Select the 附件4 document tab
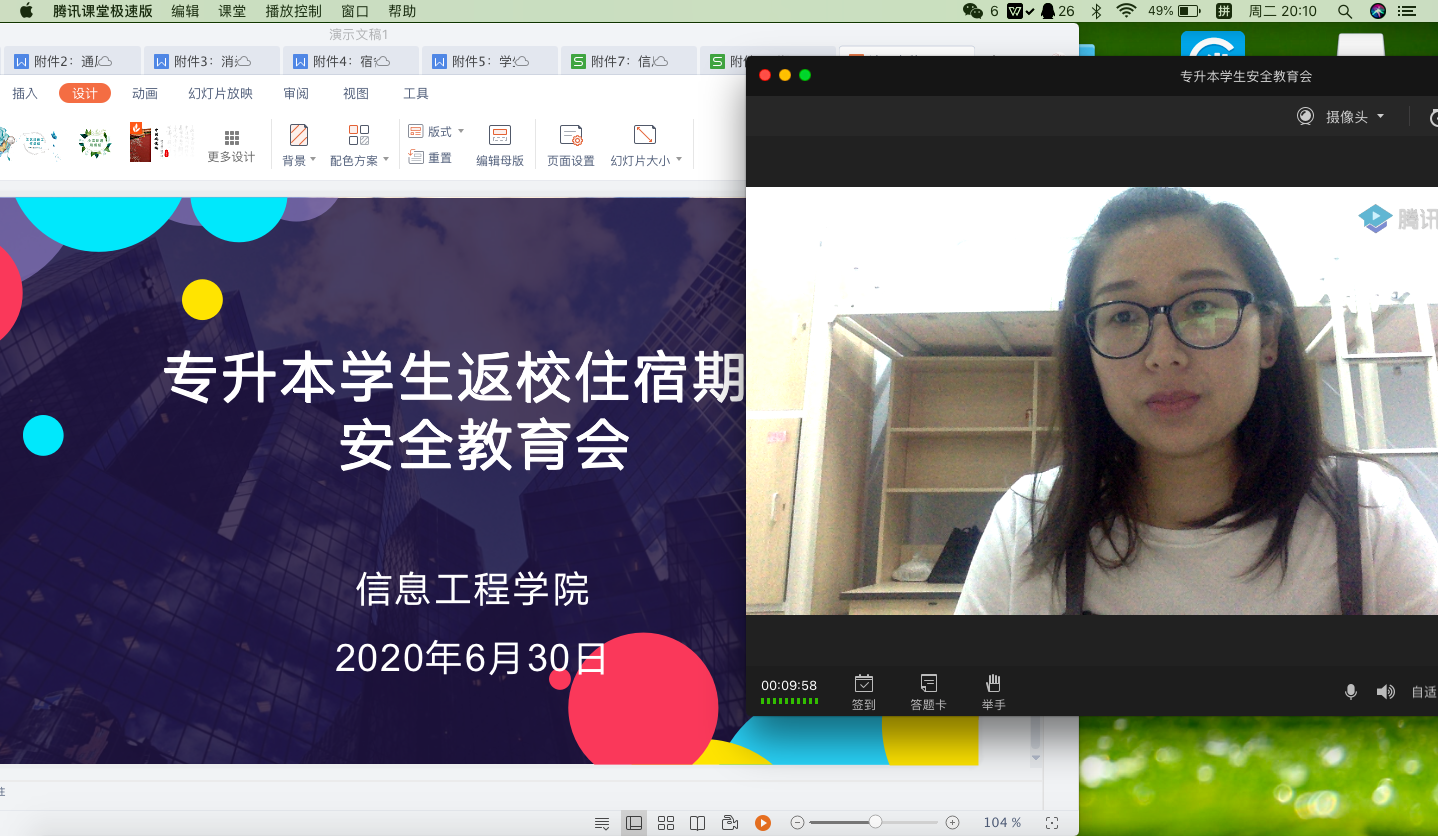Screen dimensions: 1438x836 coord(342,61)
